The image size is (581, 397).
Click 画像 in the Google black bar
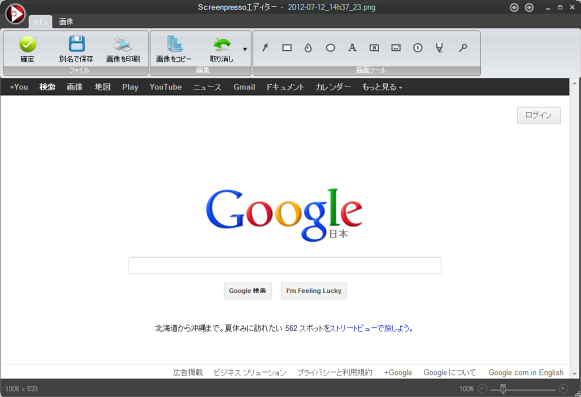(x=74, y=87)
